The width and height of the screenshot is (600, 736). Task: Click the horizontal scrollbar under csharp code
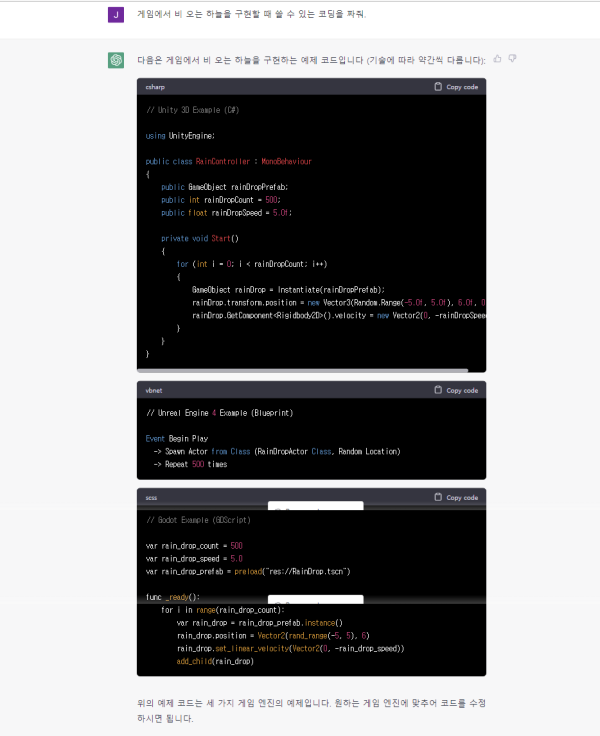click(x=303, y=370)
